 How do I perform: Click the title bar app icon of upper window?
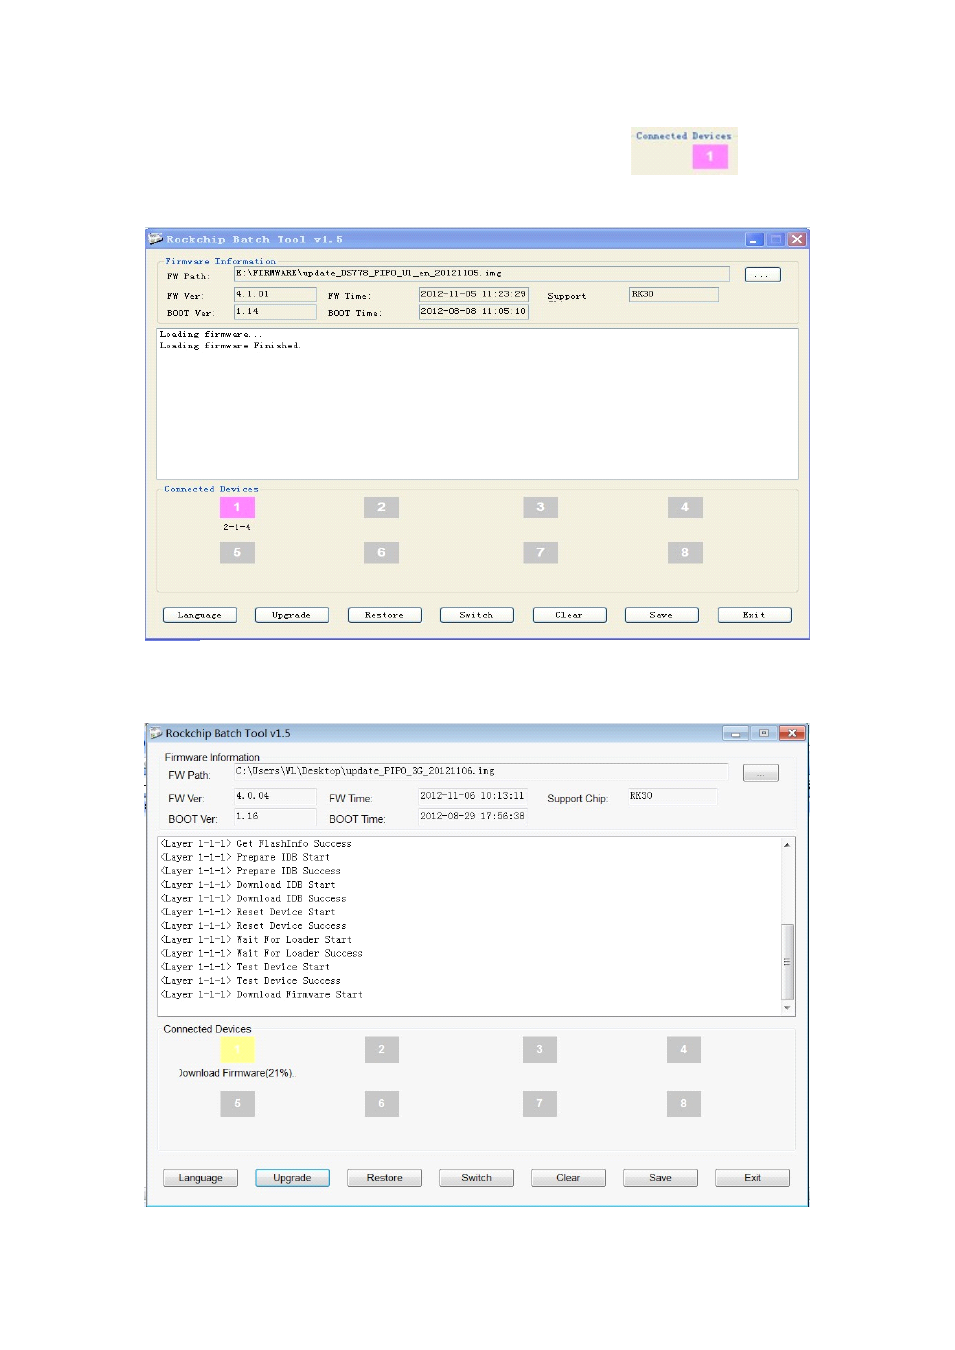point(155,239)
